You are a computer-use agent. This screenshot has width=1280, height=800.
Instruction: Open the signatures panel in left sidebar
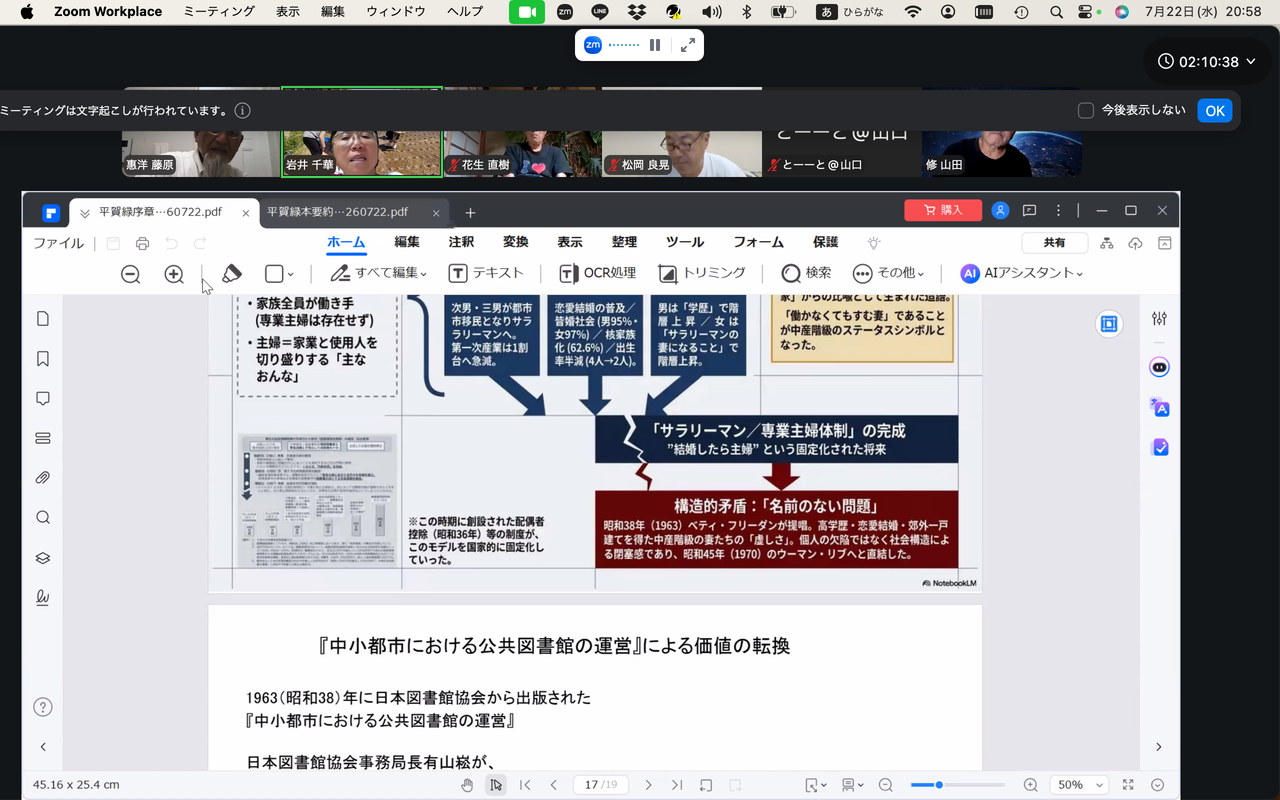click(x=43, y=598)
